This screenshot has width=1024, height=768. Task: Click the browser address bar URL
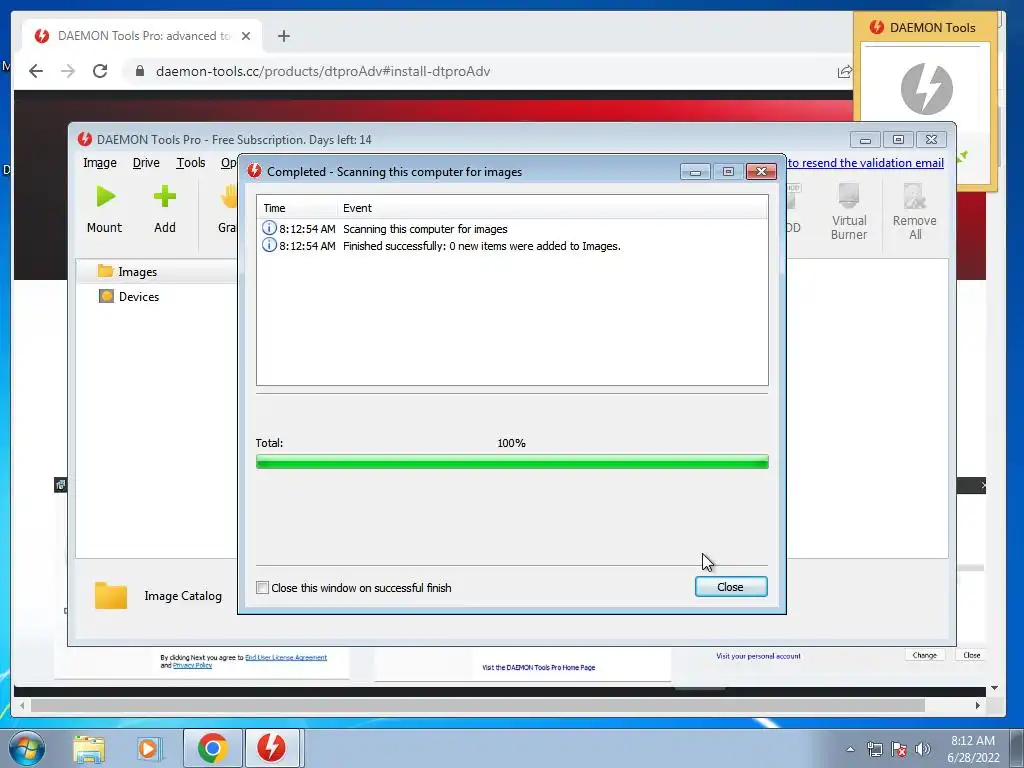click(323, 71)
